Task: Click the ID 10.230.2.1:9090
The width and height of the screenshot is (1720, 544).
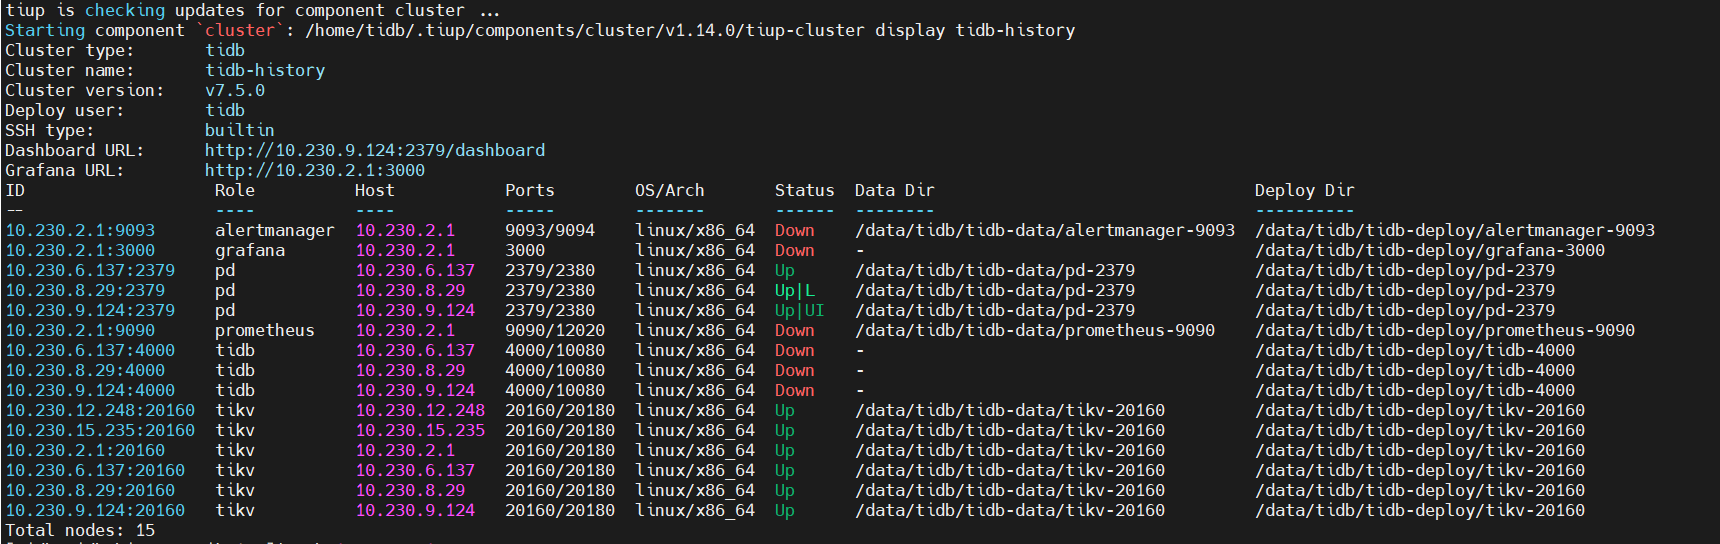Action: point(80,330)
